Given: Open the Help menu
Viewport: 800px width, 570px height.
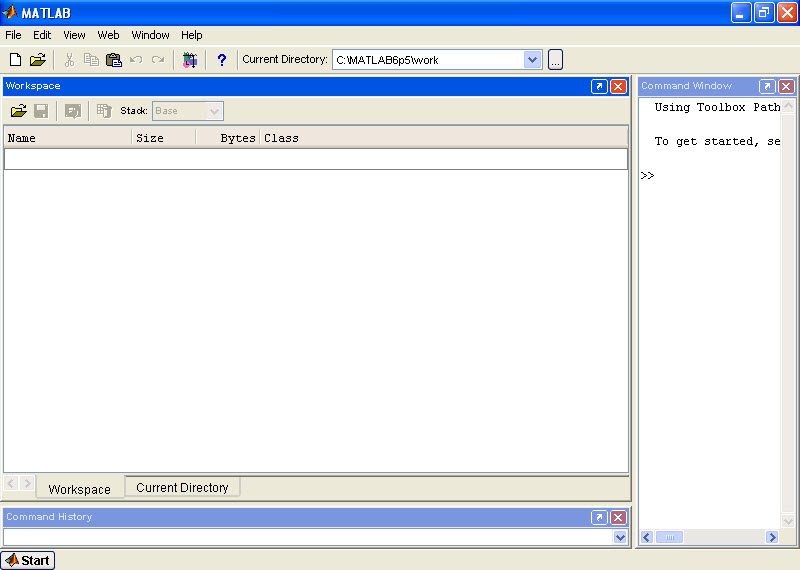Looking at the screenshot, I should [191, 35].
